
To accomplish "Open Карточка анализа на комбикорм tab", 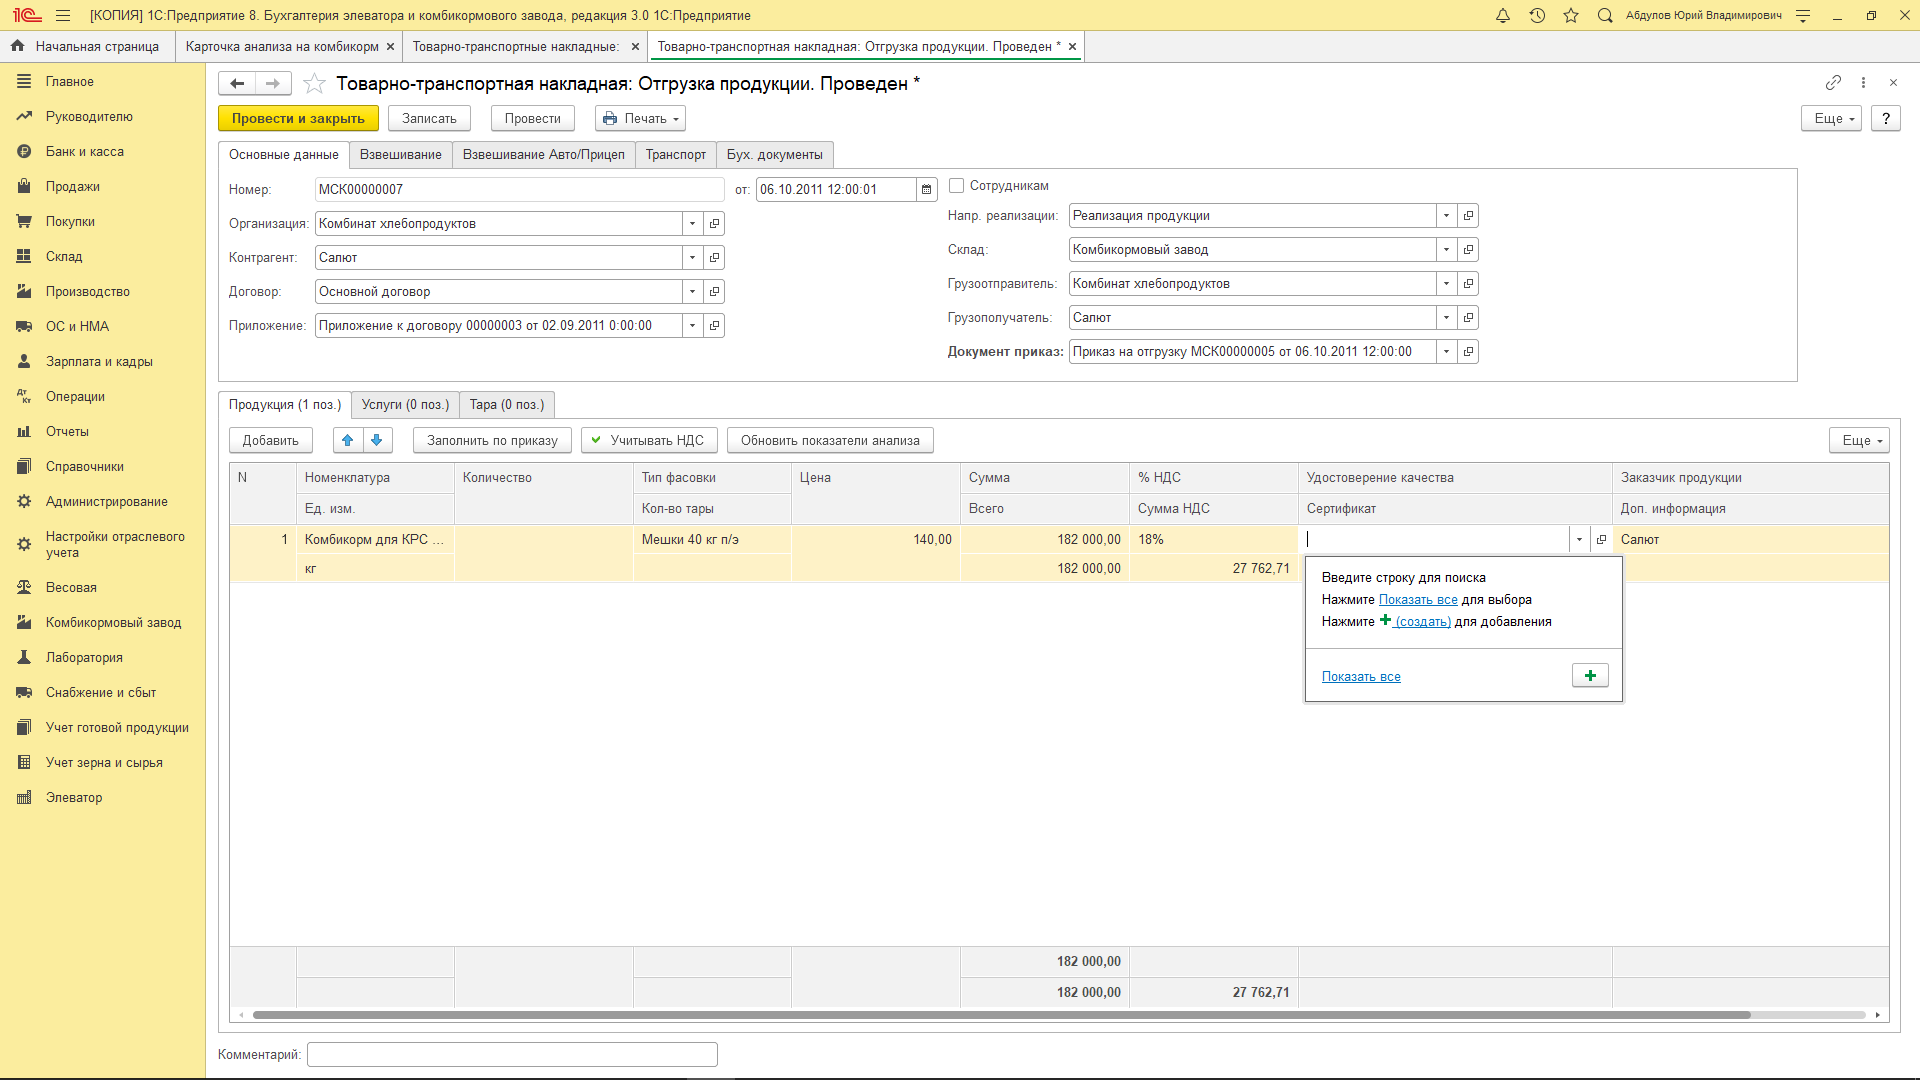I will [282, 46].
